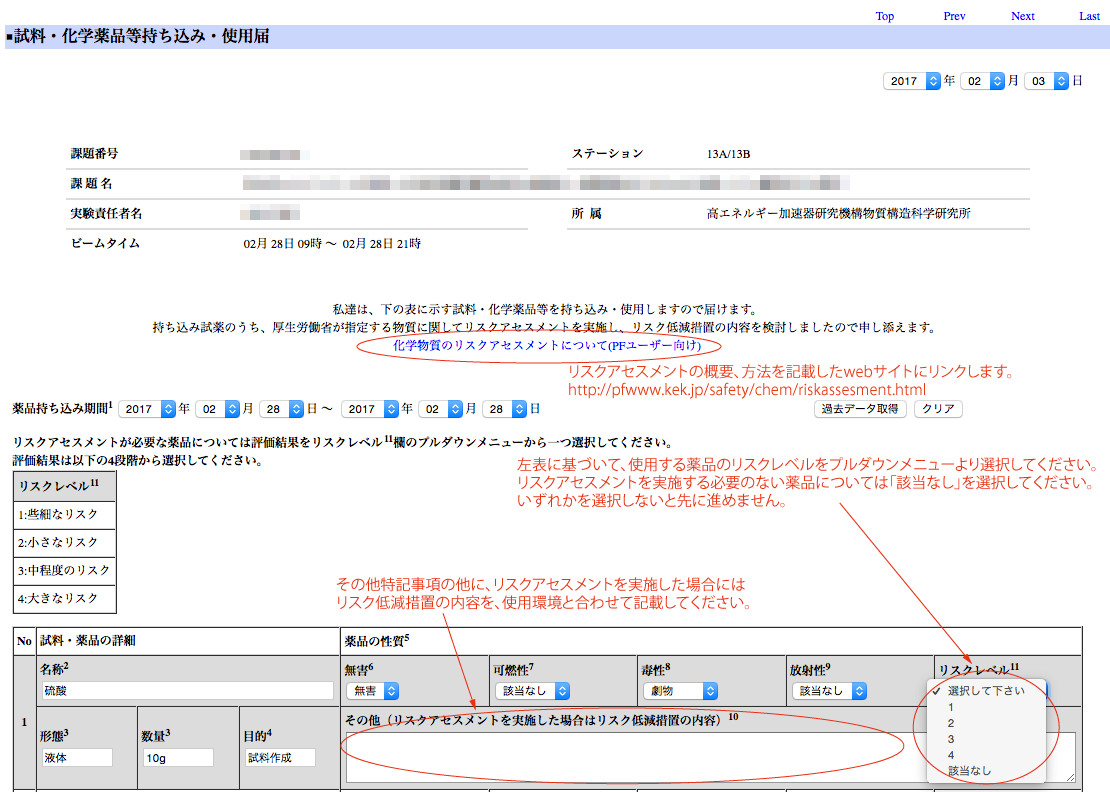This screenshot has width=1110, height=792.
Task: Expand the end year dropdown of 薬品持ち込み期間
Action: tap(370, 409)
